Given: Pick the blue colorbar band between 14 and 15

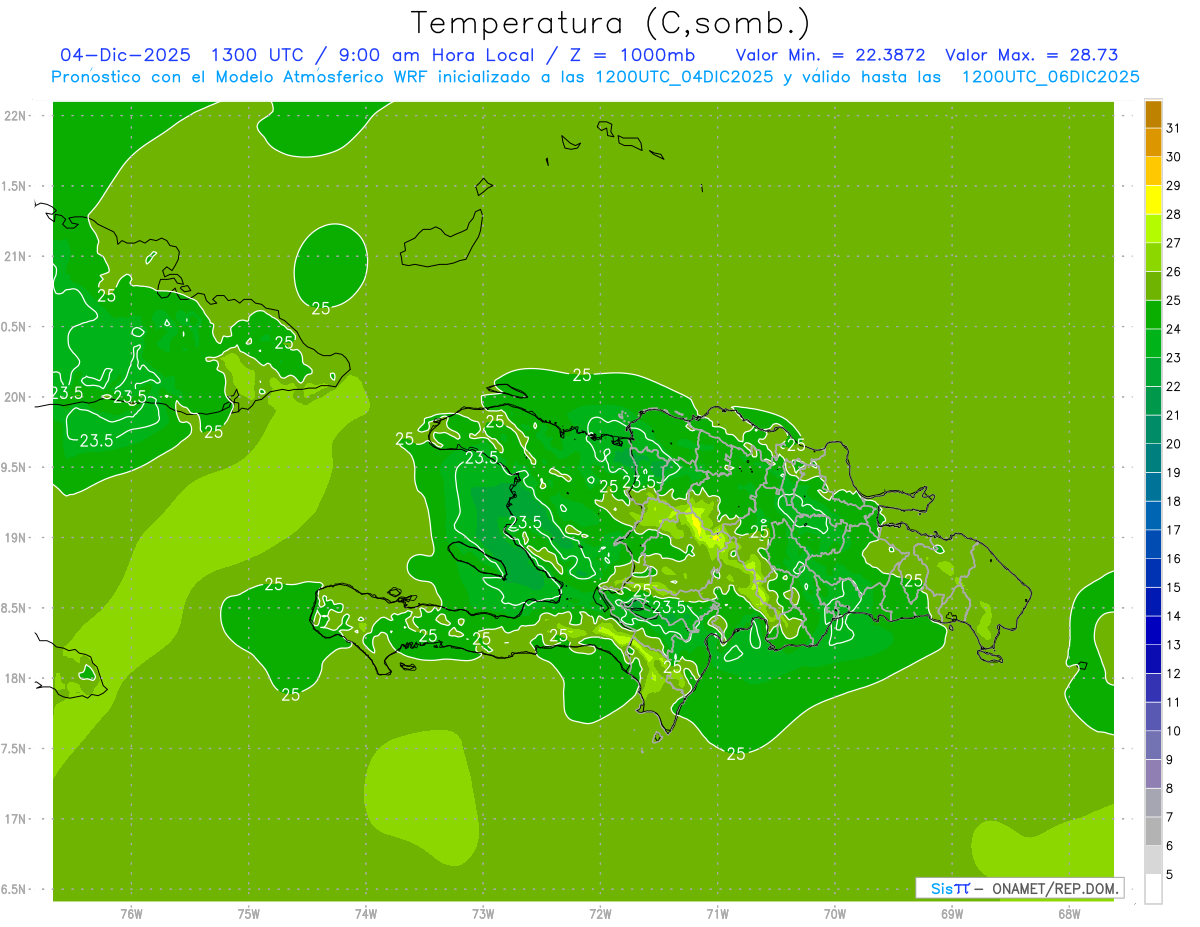Looking at the screenshot, I should pos(1153,602).
